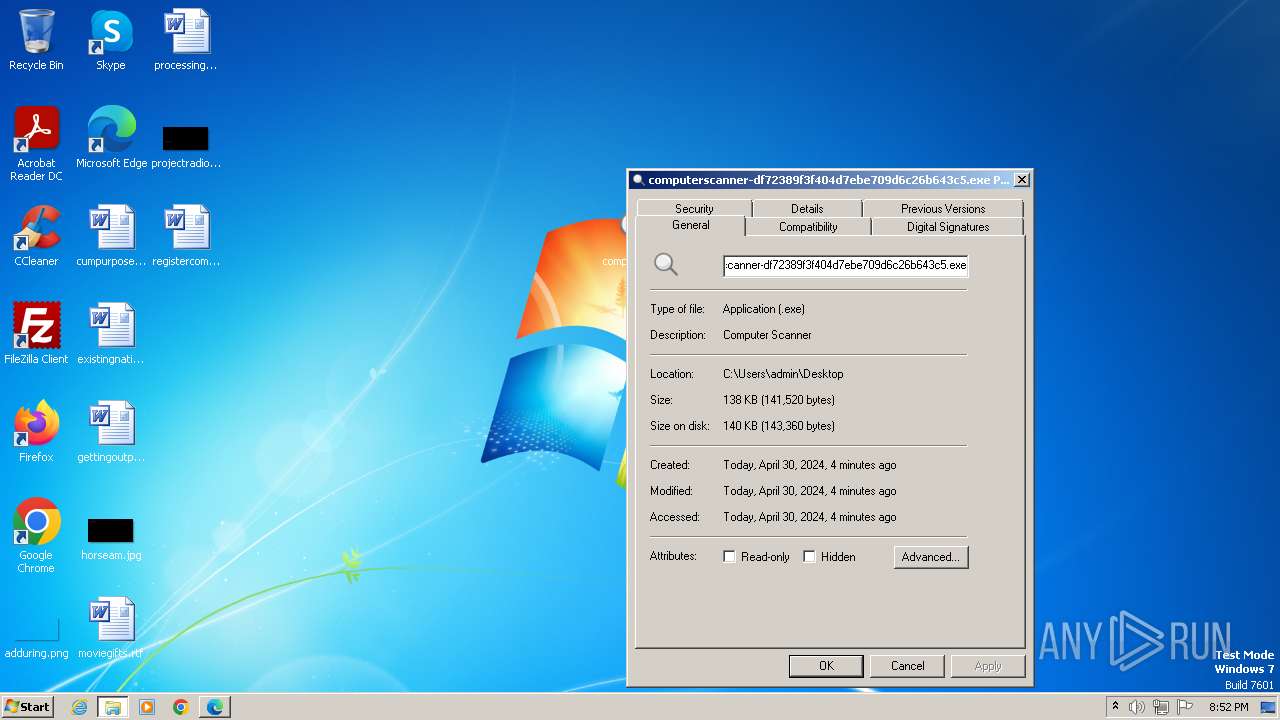Switch to the Security tab
Screen dimensions: 1280x720
point(694,209)
